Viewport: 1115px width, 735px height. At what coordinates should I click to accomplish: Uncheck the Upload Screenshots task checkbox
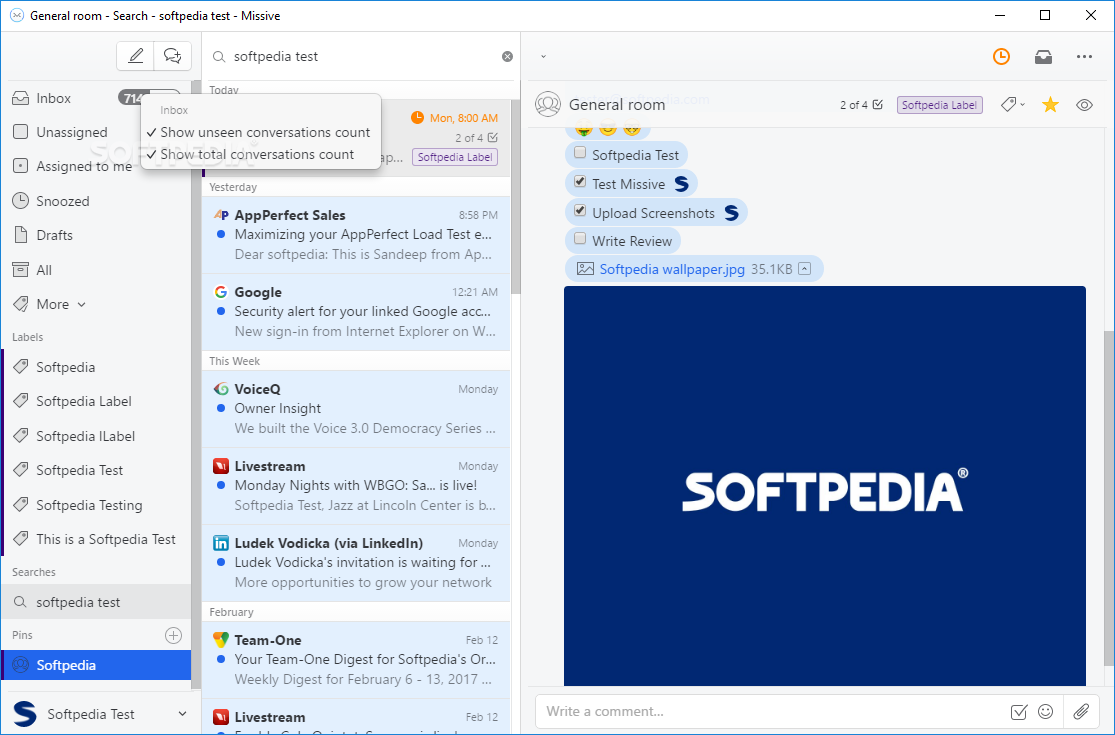580,211
